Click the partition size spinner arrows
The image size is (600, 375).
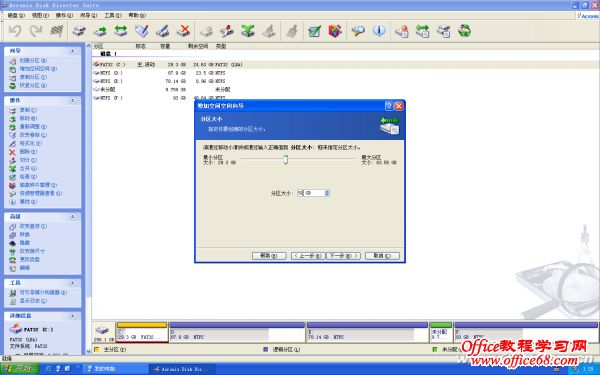coord(327,193)
